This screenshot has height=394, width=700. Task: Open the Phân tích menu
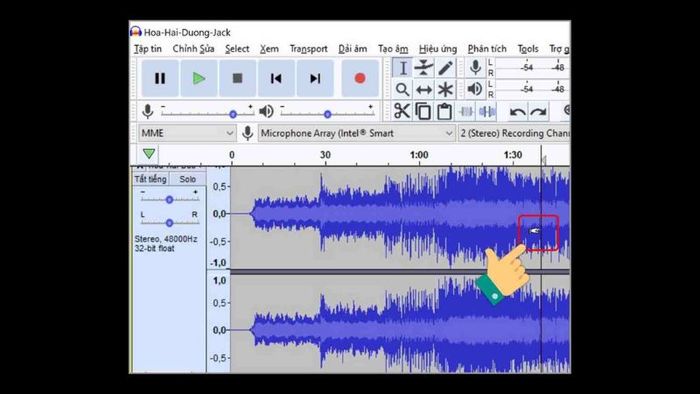tap(487, 49)
